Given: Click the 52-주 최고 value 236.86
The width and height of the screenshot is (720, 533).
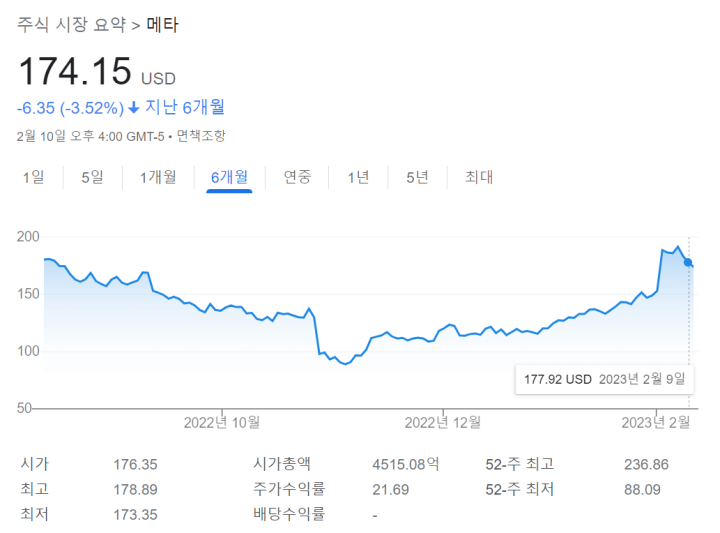Looking at the screenshot, I should 646,465.
